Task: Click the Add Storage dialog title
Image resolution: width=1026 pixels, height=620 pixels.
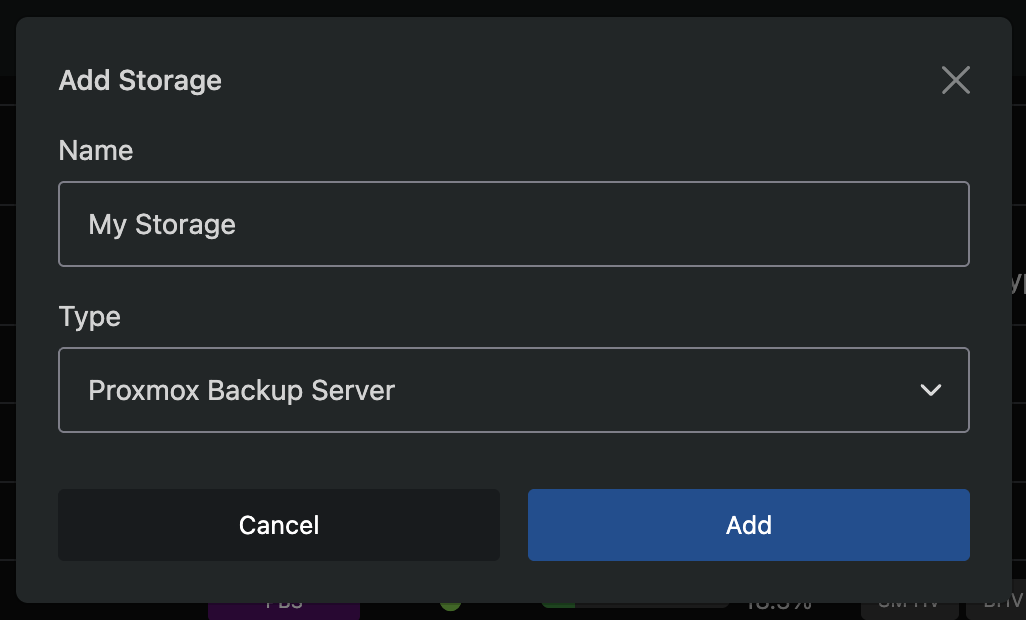Action: (140, 81)
